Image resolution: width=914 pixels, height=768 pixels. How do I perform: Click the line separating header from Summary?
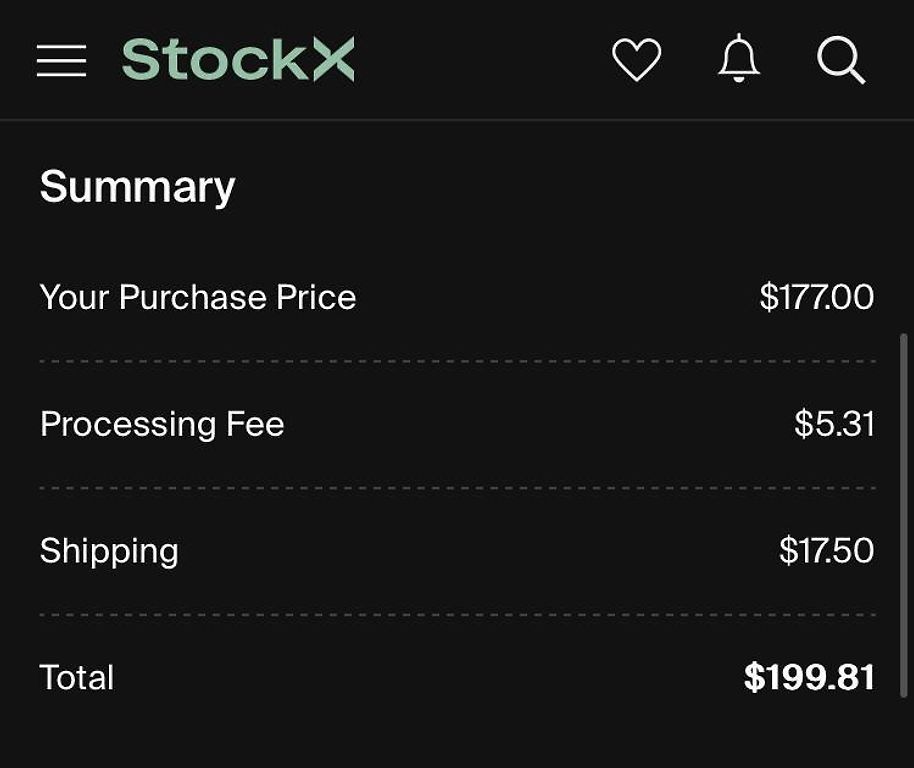coord(457,120)
